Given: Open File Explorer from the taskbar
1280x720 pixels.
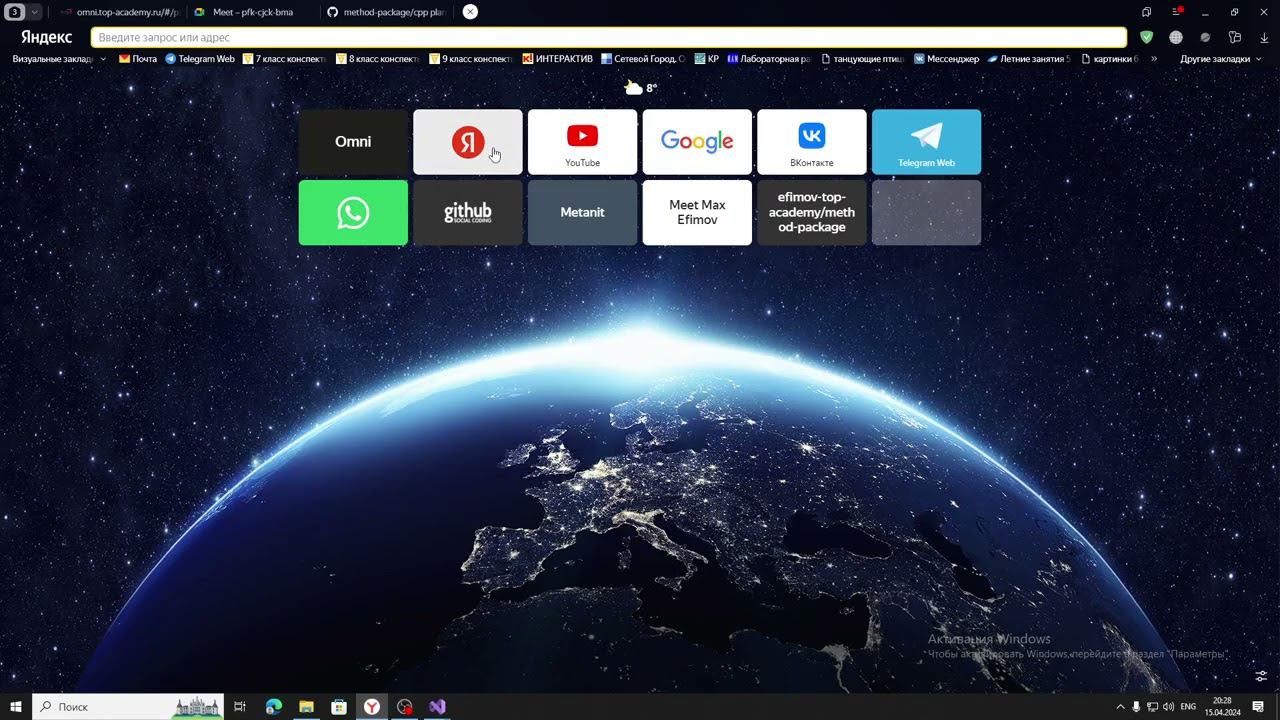Looking at the screenshot, I should [306, 707].
